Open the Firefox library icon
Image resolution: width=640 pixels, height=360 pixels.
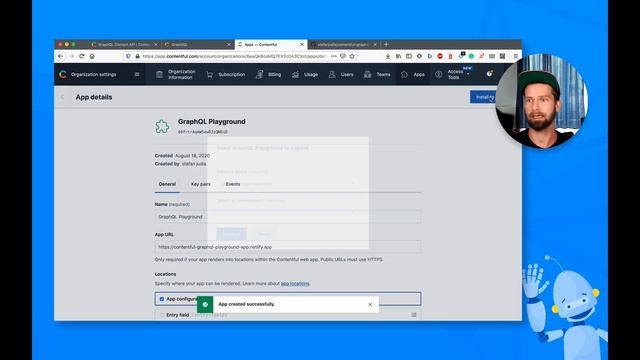(398, 56)
